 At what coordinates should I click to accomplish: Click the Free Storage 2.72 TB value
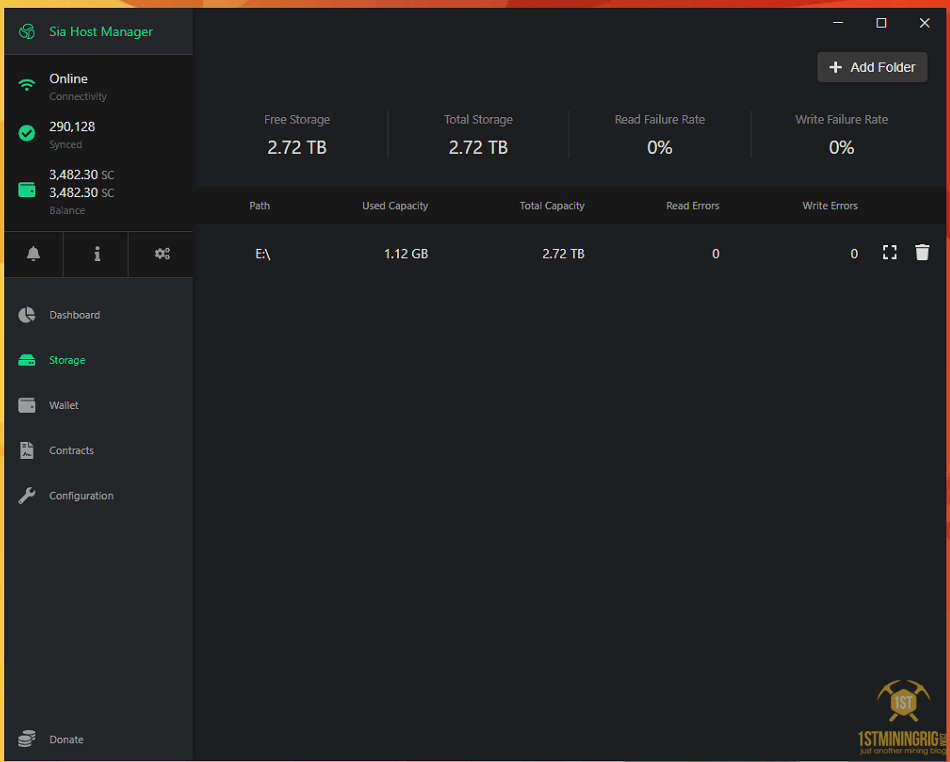297,147
